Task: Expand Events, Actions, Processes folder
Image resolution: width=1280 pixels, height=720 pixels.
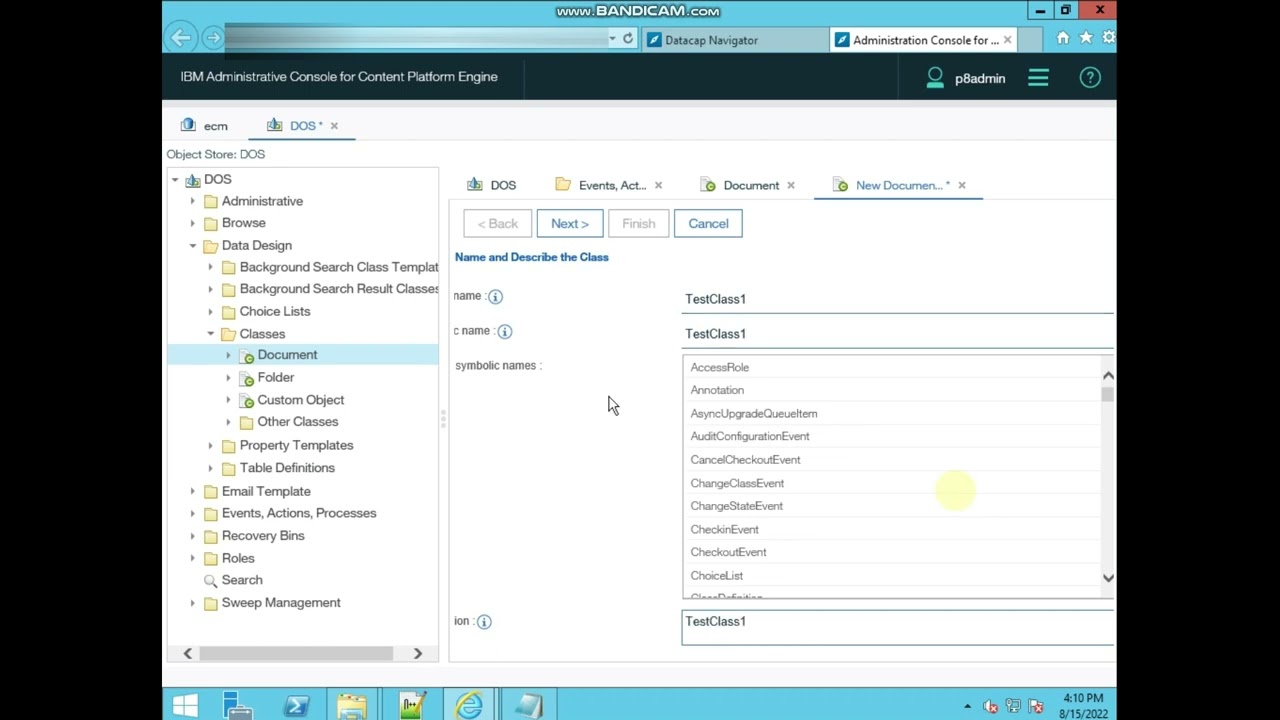Action: tap(193, 513)
